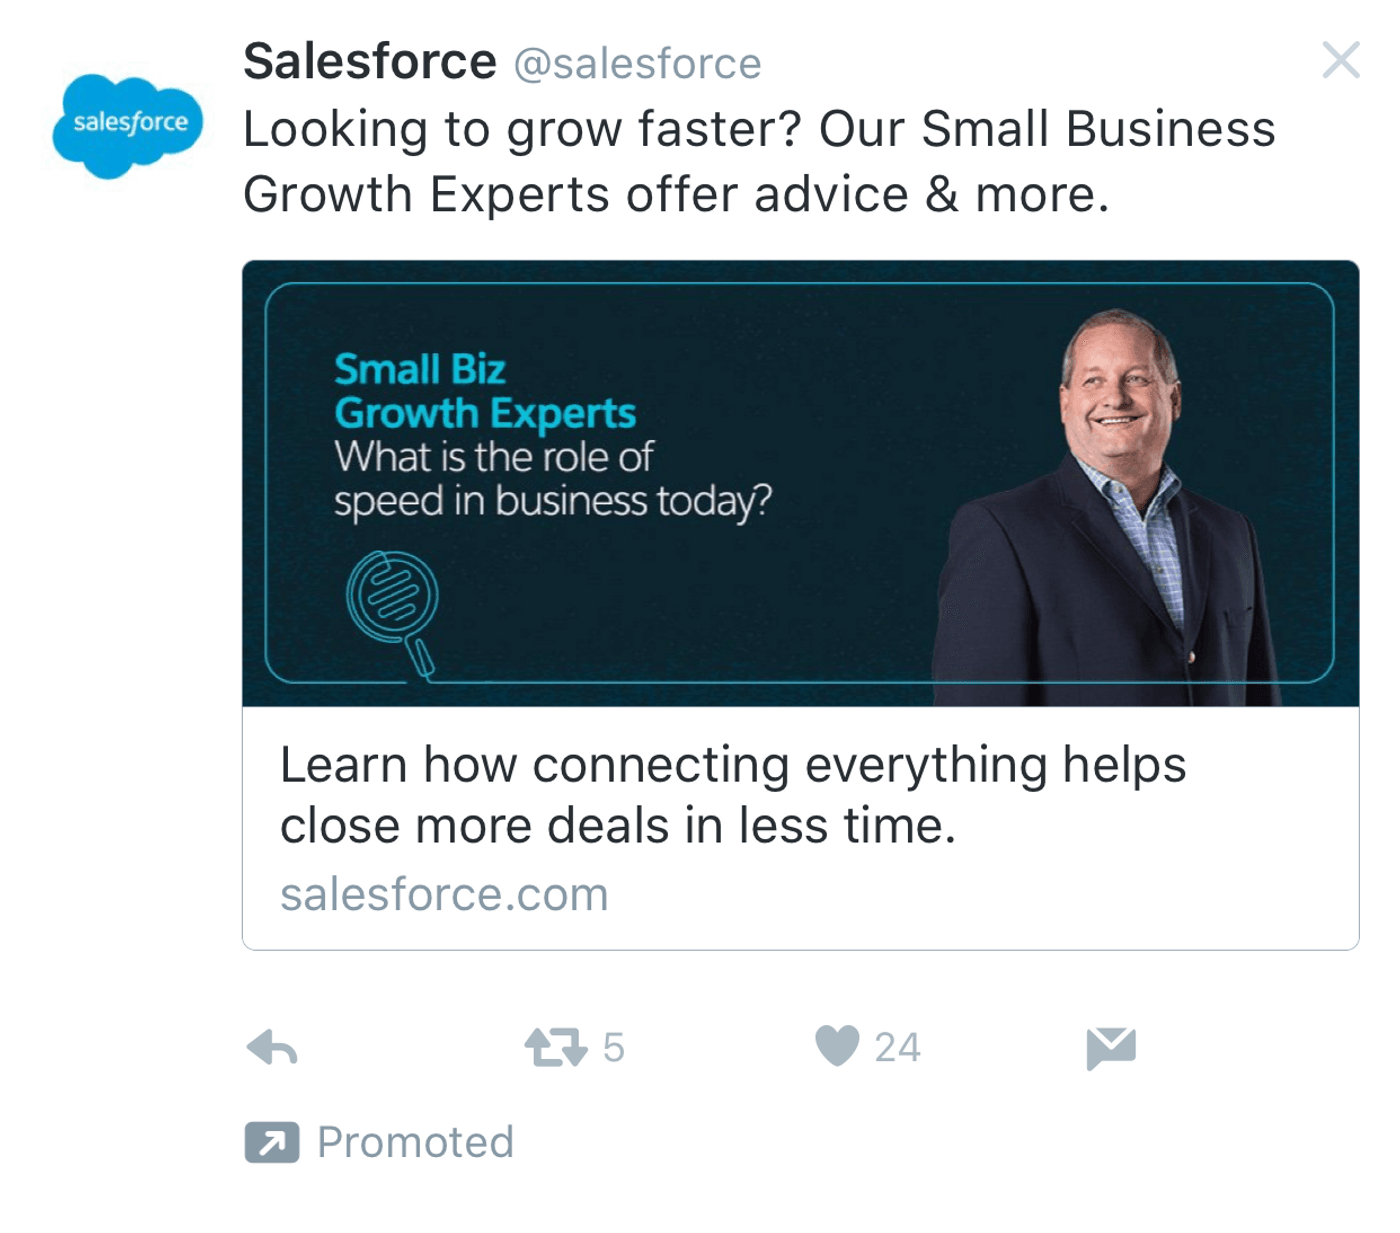Viewport: 1400px width, 1233px height.
Task: Click the 'close more deals in less time' line
Action: (618, 826)
